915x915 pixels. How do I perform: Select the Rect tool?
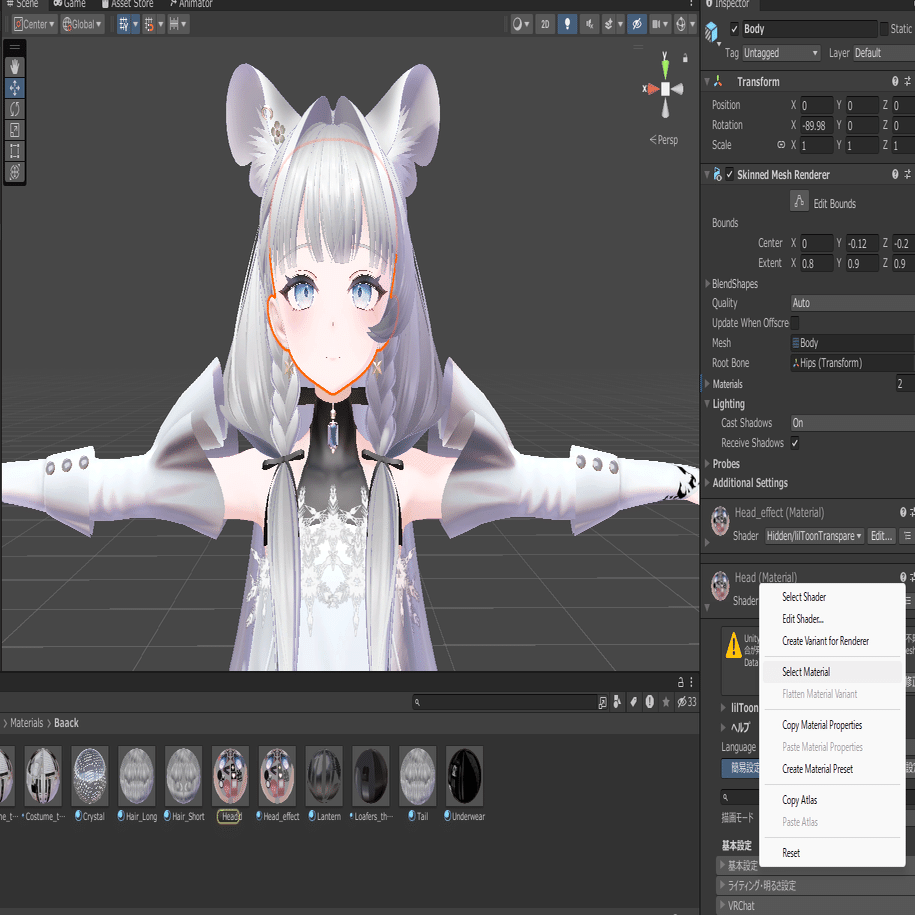(15, 151)
